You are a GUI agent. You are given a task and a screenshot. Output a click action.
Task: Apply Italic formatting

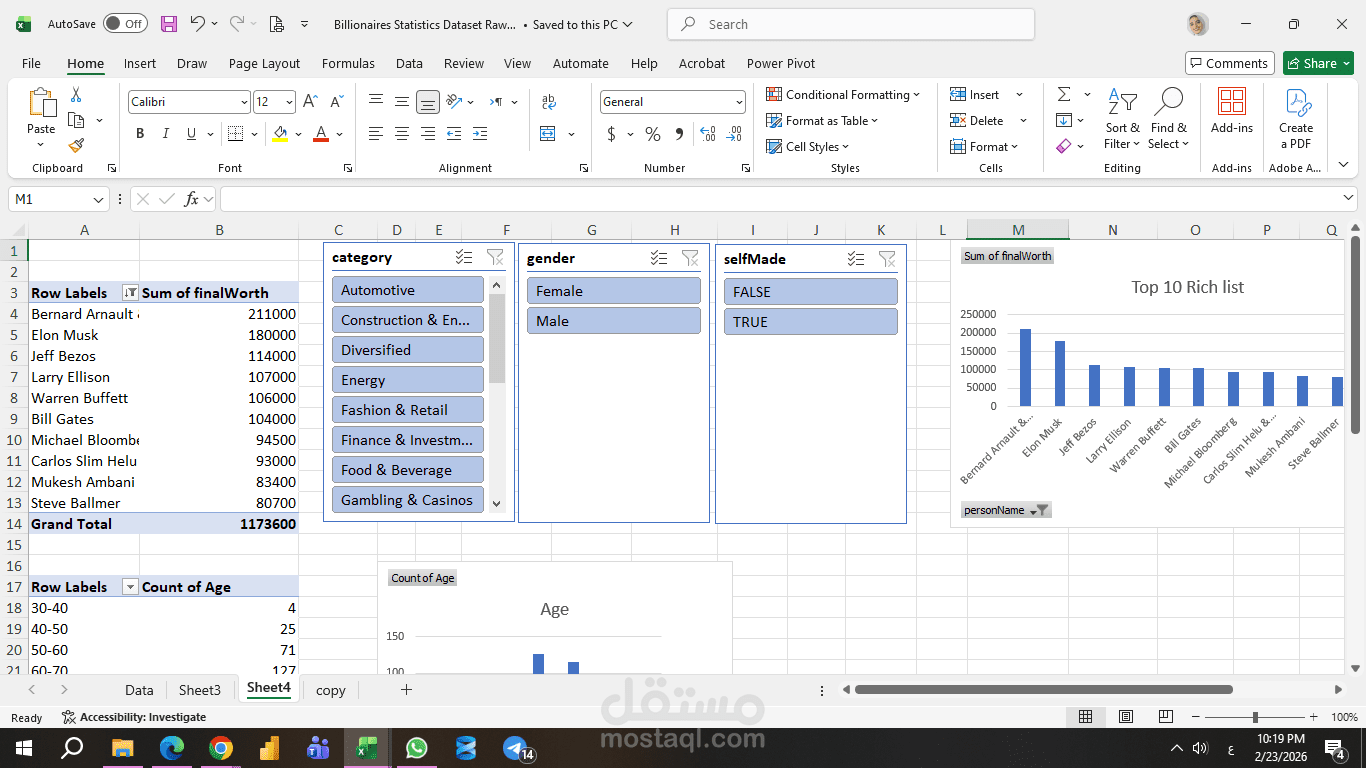165,134
